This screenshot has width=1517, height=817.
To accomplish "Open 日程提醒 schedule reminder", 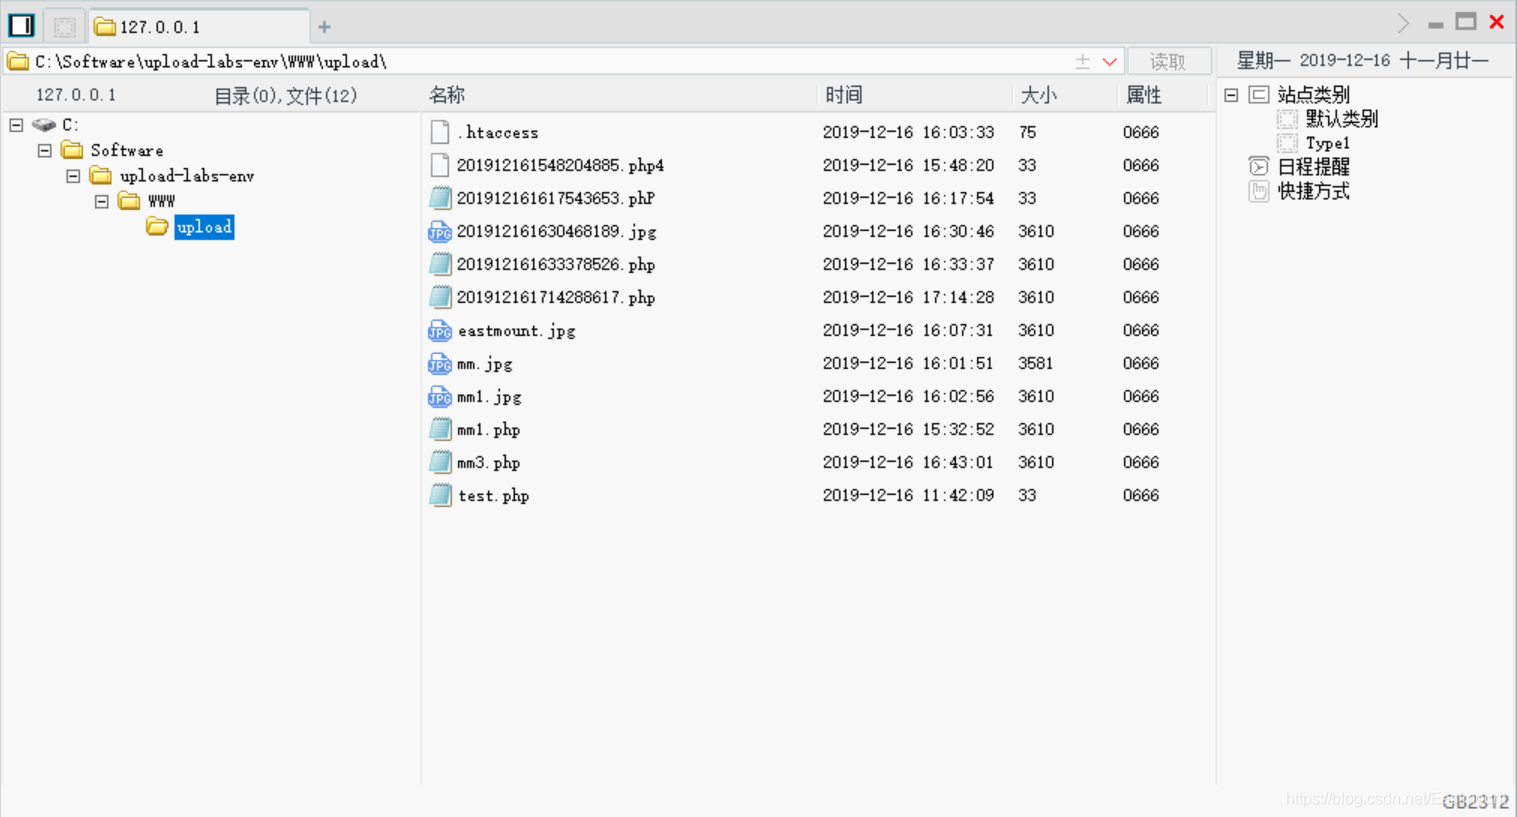I will [1313, 167].
